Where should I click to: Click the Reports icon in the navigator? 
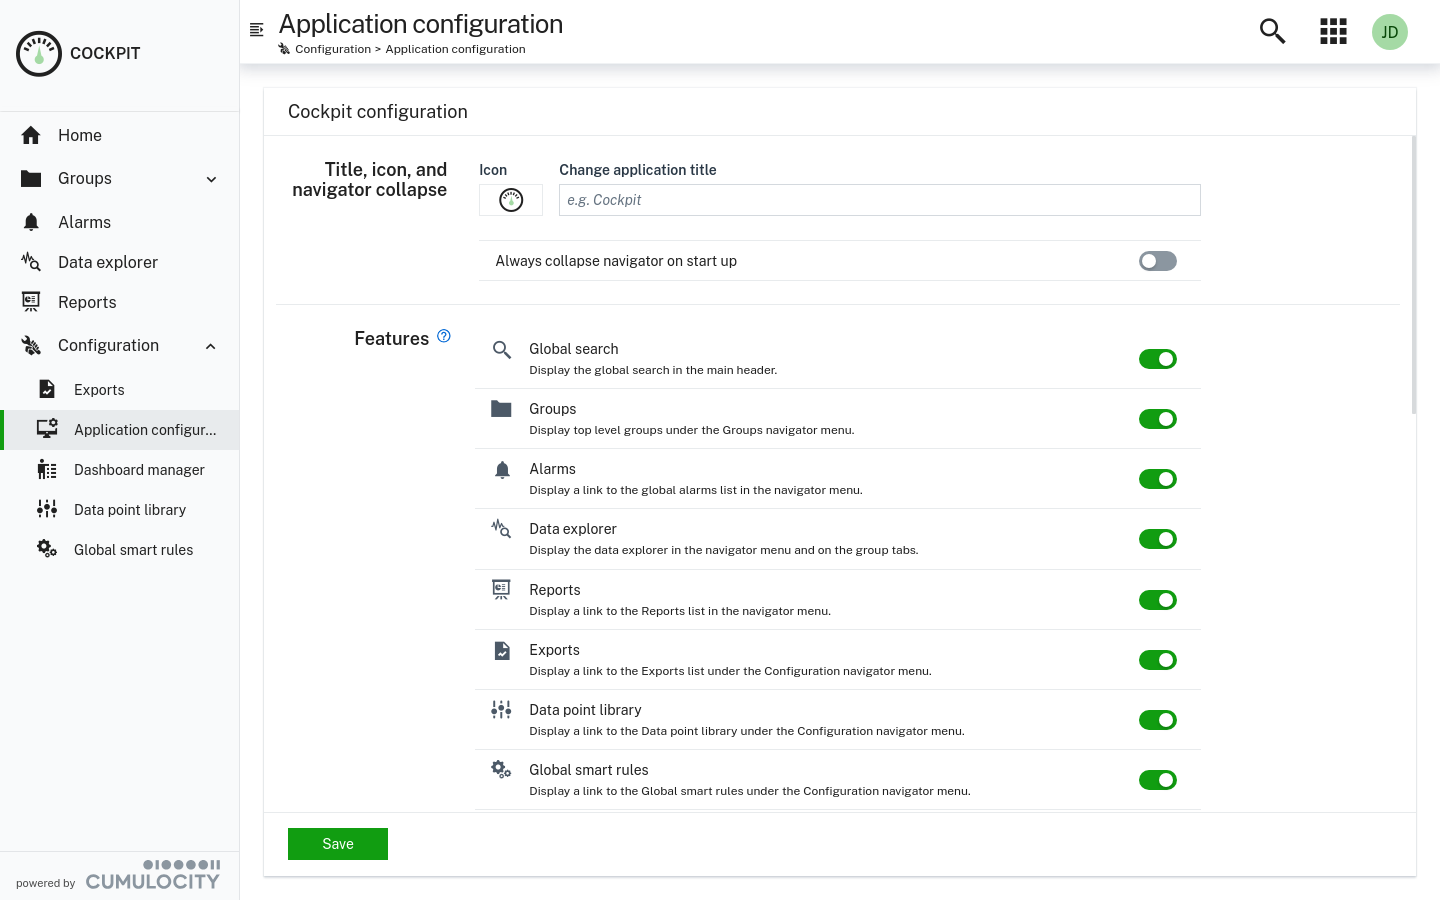(31, 302)
